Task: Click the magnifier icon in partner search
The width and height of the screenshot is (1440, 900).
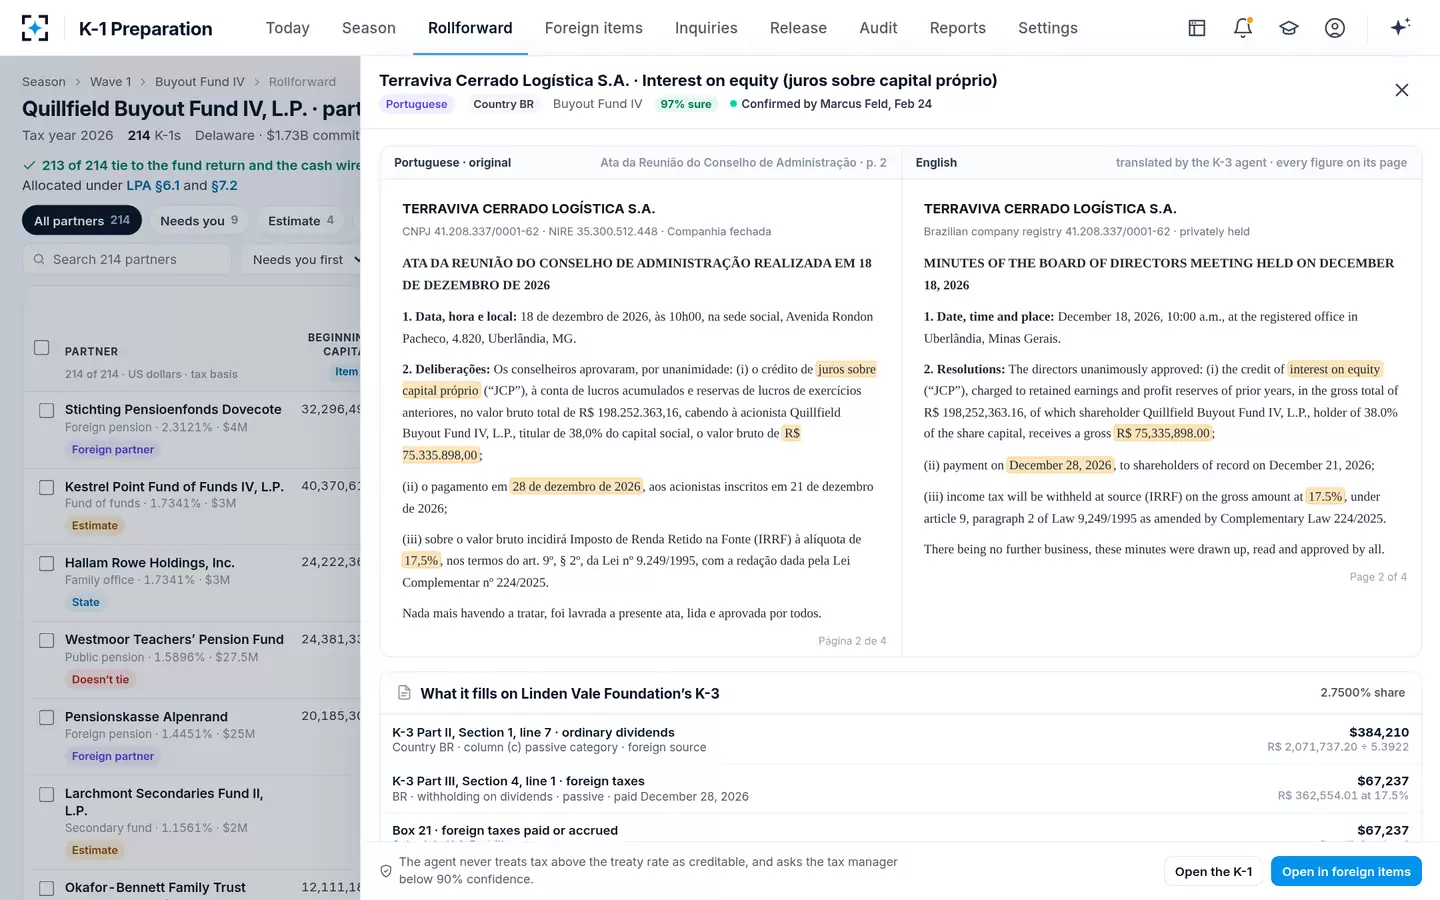Action: tap(39, 259)
